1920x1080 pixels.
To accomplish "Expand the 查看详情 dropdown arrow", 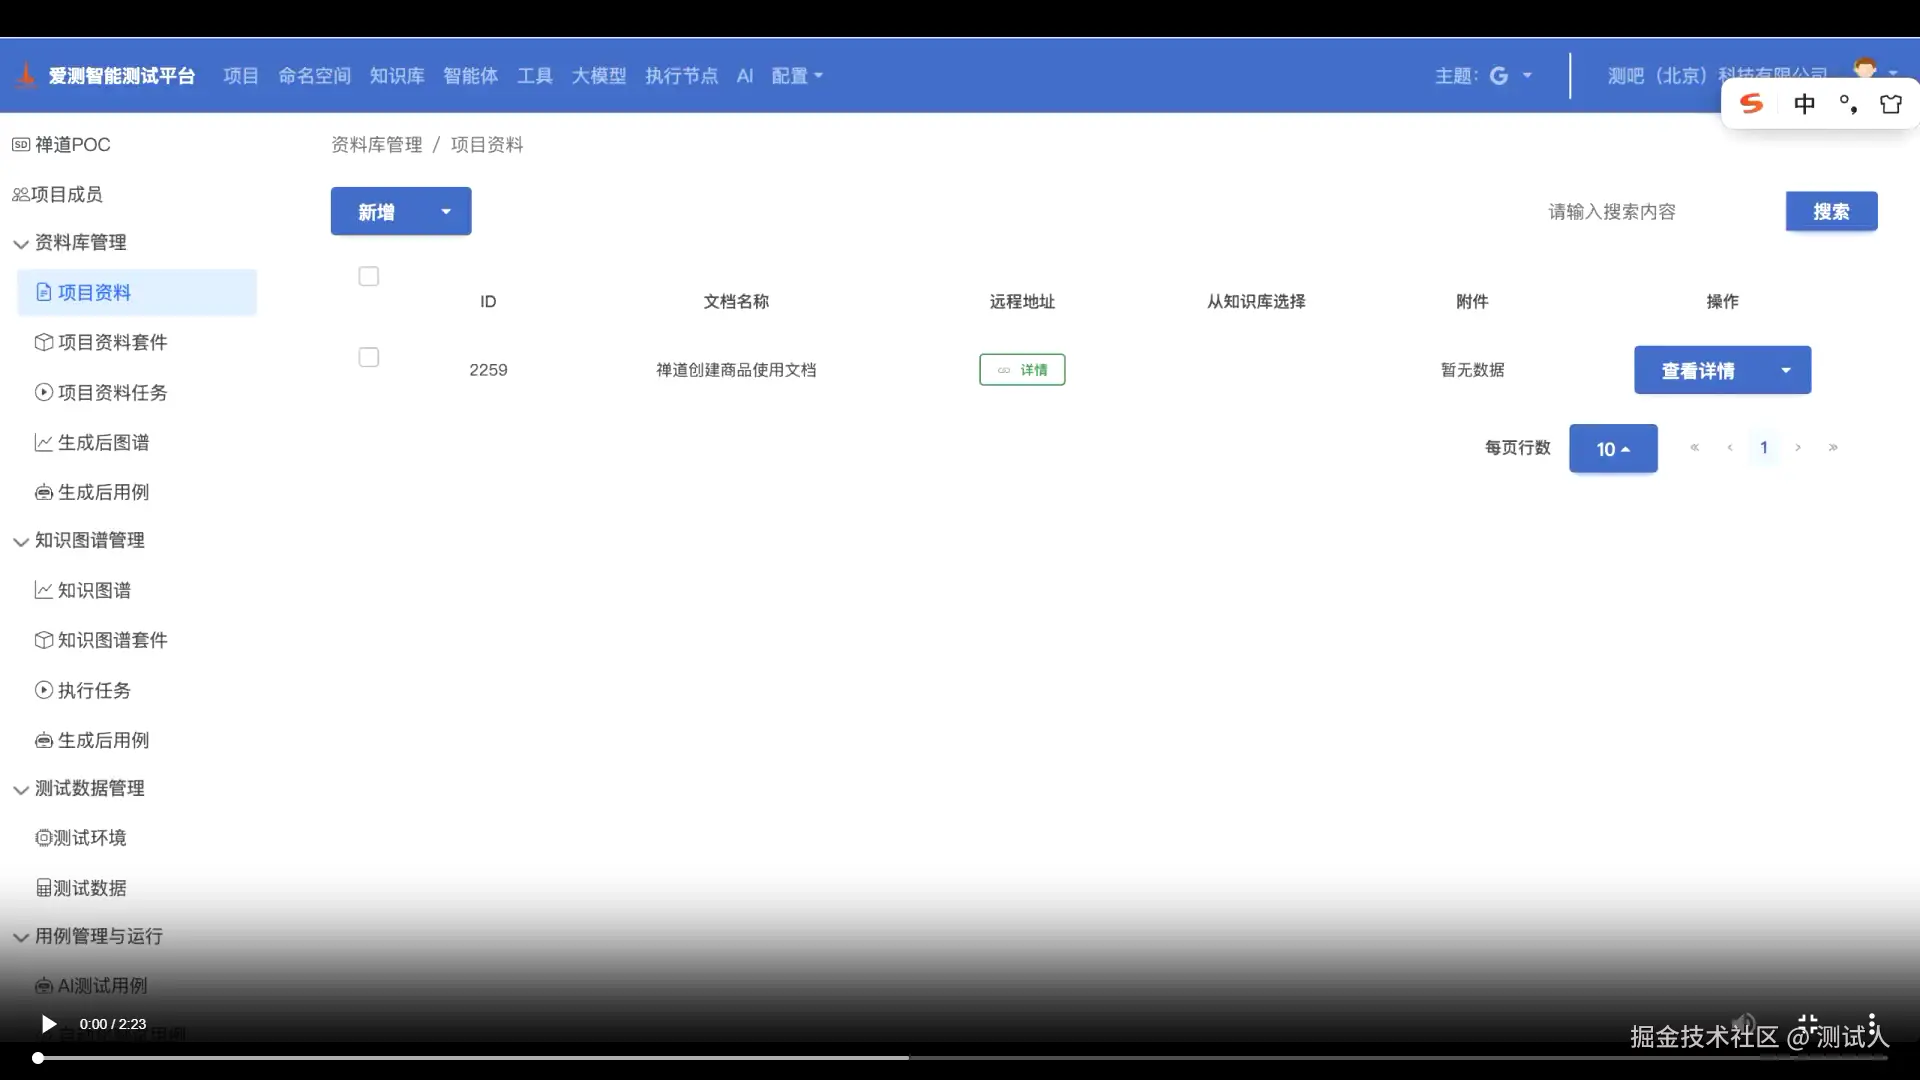I will [x=1786, y=371].
